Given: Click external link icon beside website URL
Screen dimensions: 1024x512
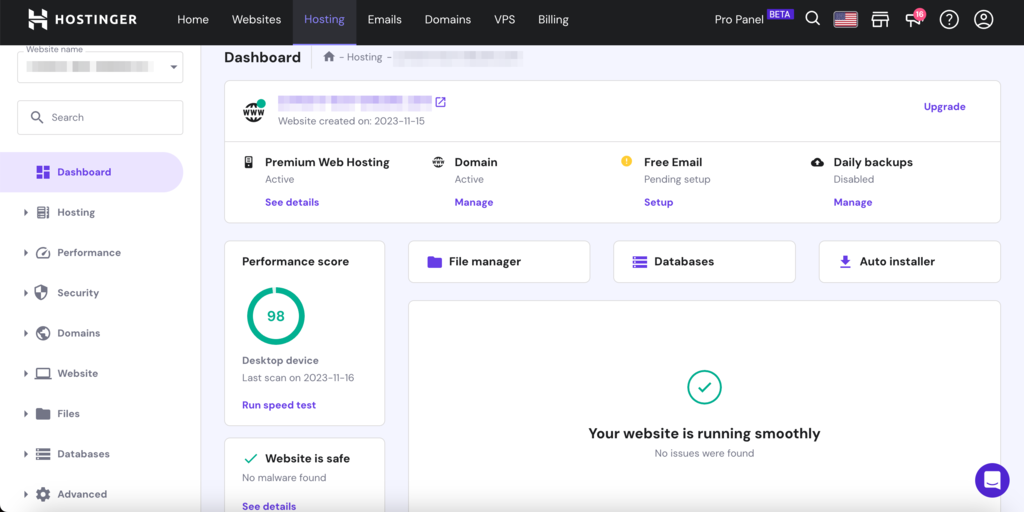Looking at the screenshot, I should click(x=441, y=102).
